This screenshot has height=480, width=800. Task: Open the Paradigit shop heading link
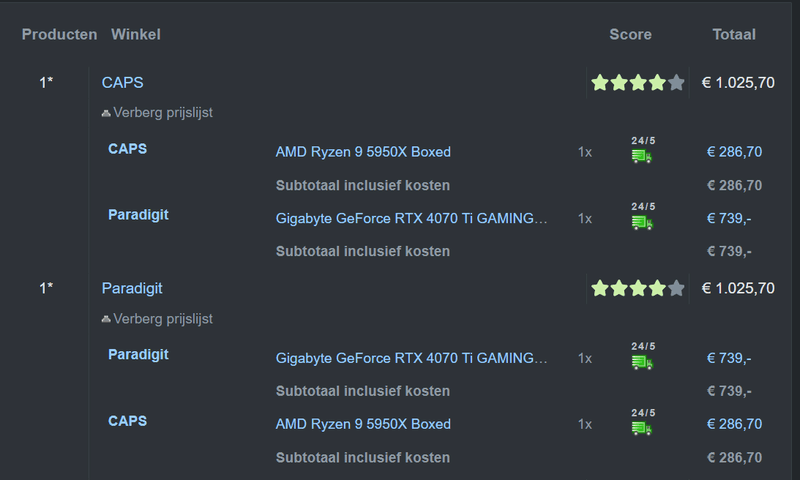click(132, 289)
